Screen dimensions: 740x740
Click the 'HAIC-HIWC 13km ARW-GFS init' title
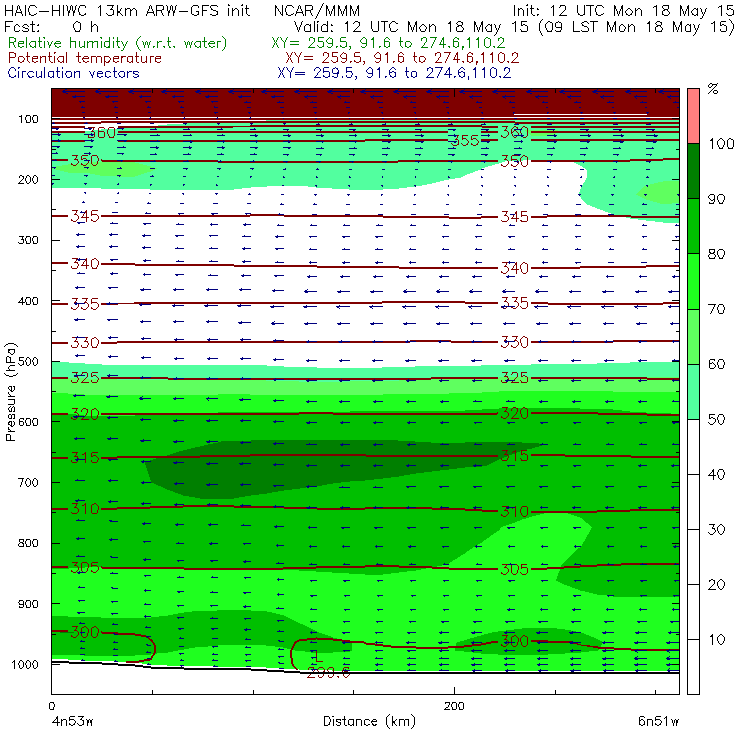pos(127,10)
